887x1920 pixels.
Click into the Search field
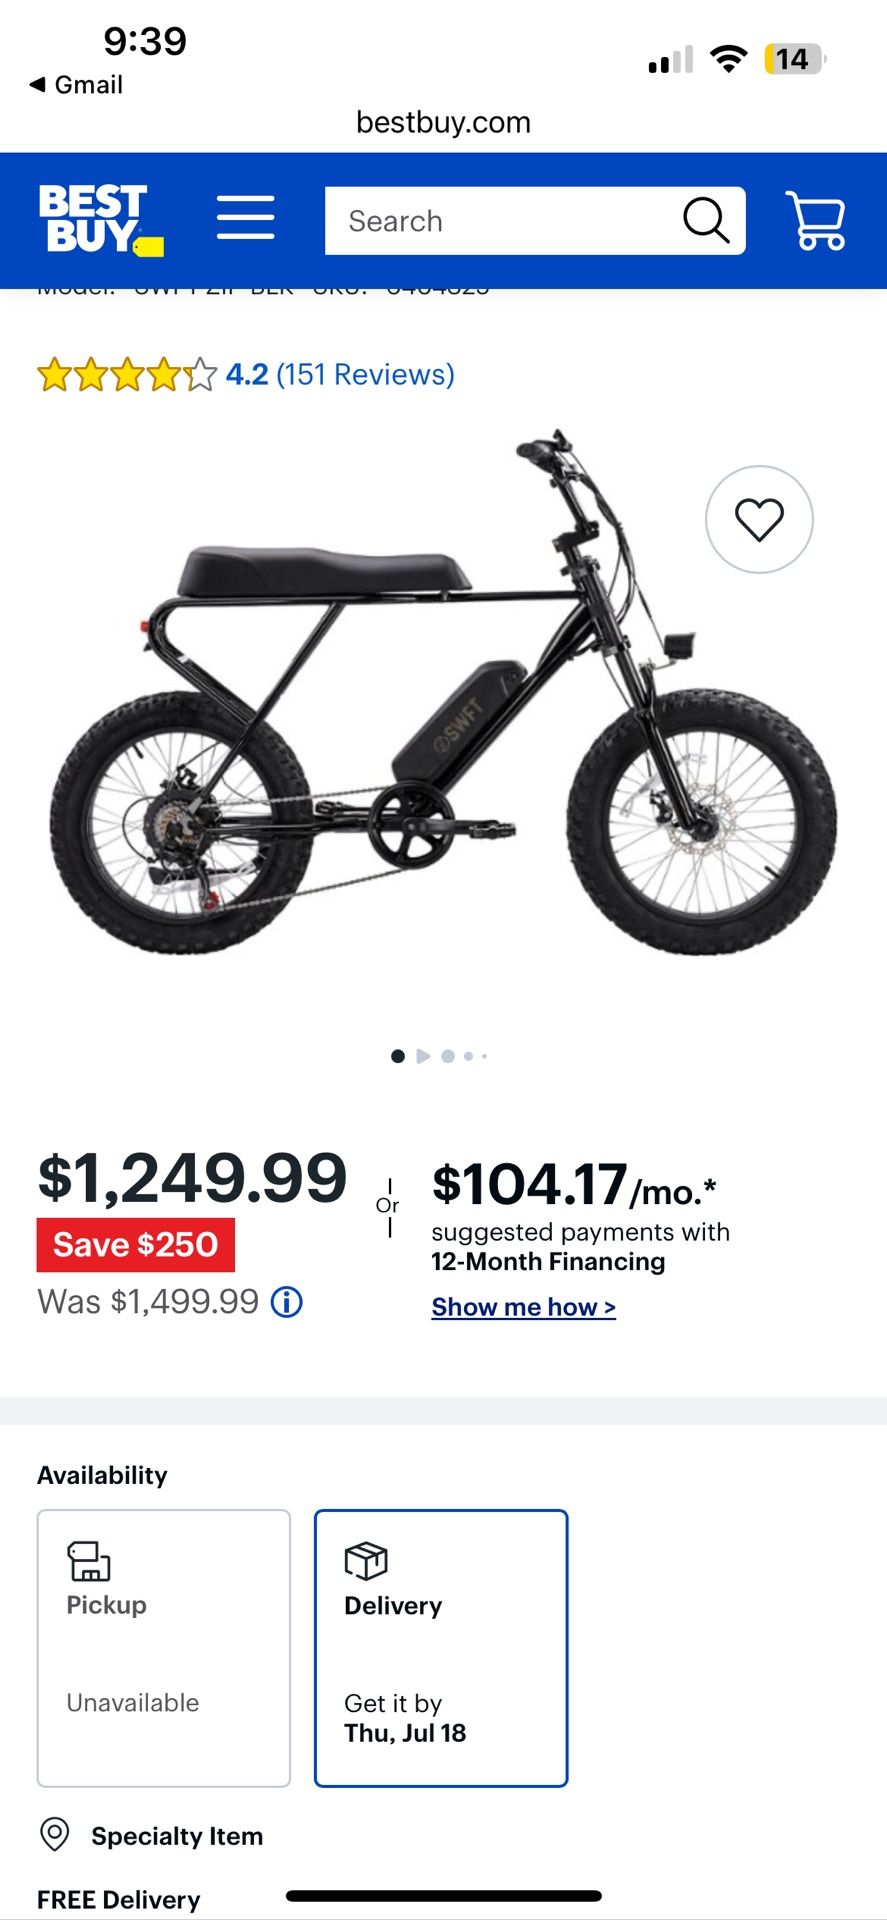click(x=500, y=221)
